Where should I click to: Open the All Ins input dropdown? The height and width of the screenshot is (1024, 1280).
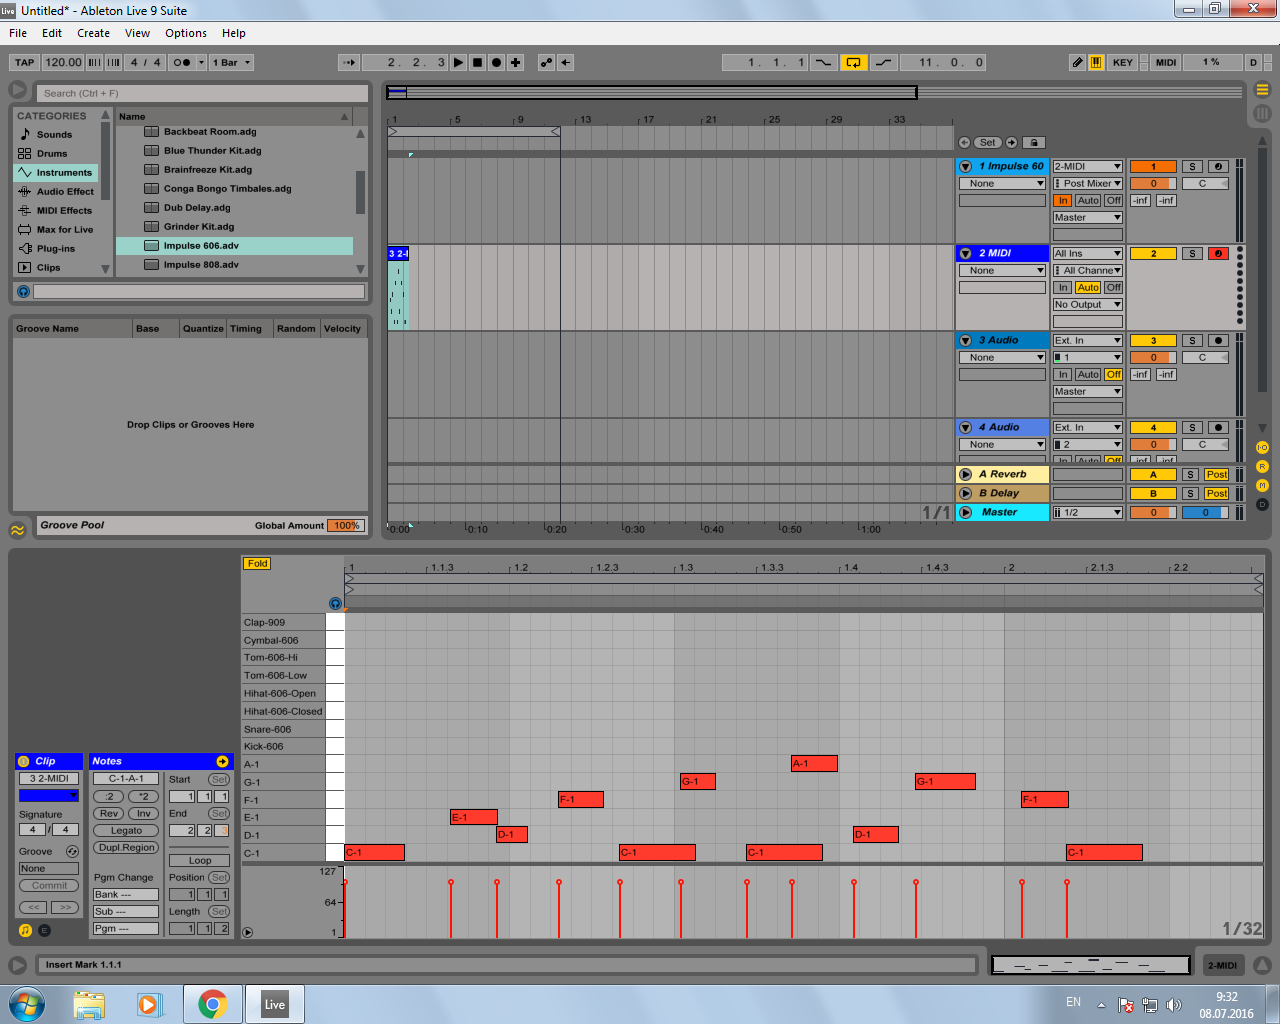click(x=1087, y=254)
